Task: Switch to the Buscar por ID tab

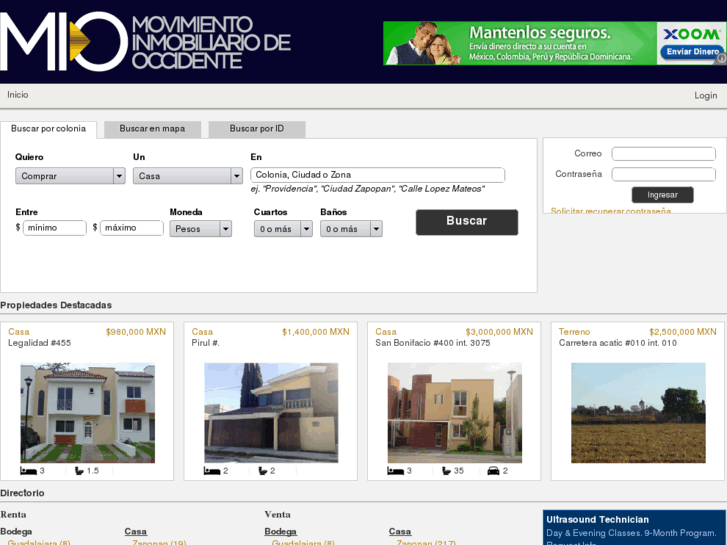Action: [x=257, y=129]
